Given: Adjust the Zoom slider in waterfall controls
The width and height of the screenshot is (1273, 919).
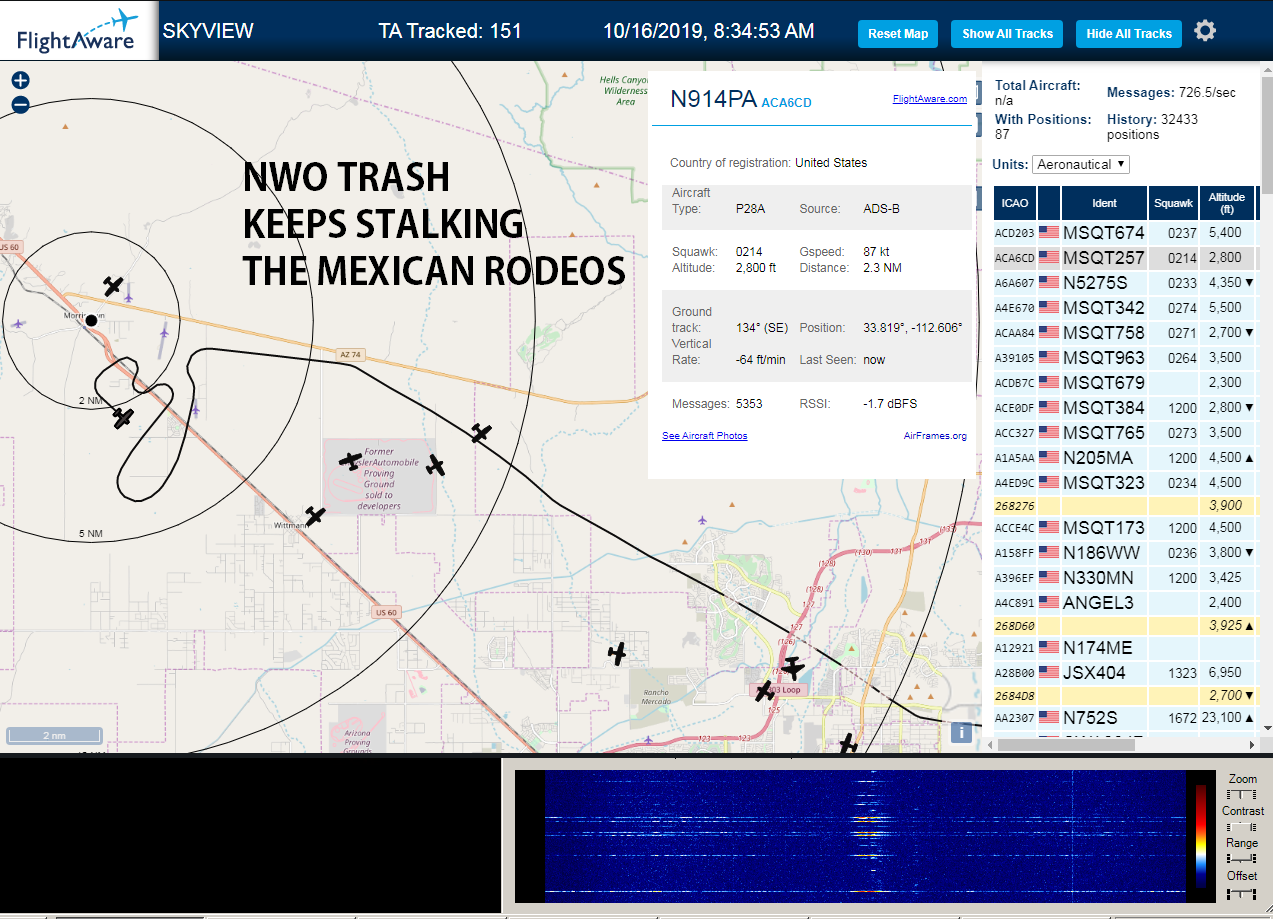Looking at the screenshot, I should click(x=1243, y=794).
